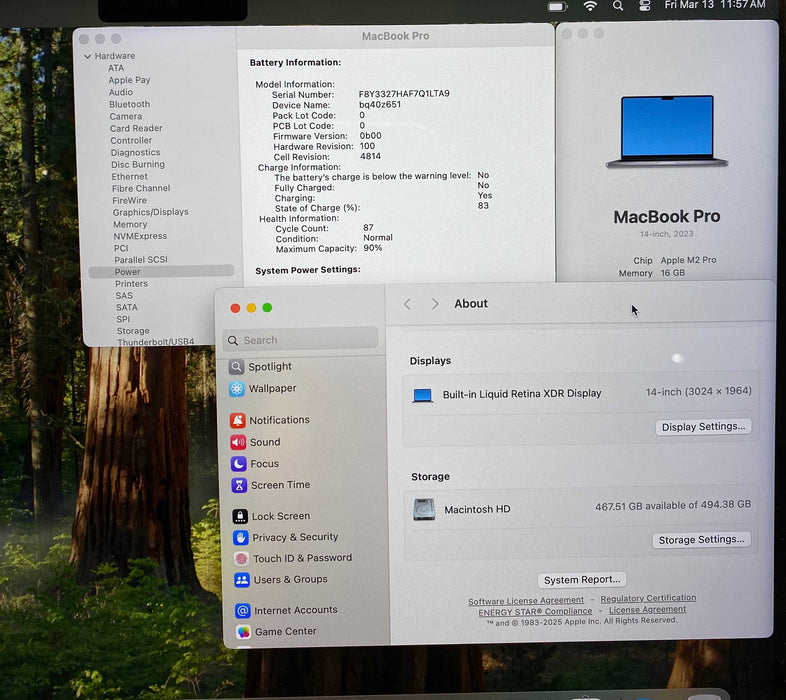The image size is (786, 700).
Task: Open ENERGY STAR Compliance link
Action: click(x=535, y=612)
